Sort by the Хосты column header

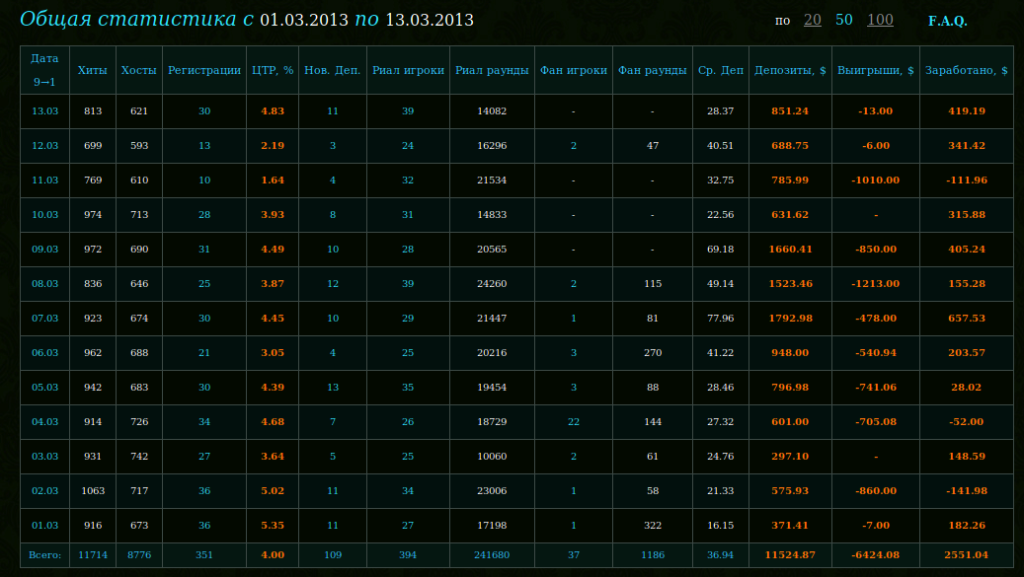click(138, 70)
